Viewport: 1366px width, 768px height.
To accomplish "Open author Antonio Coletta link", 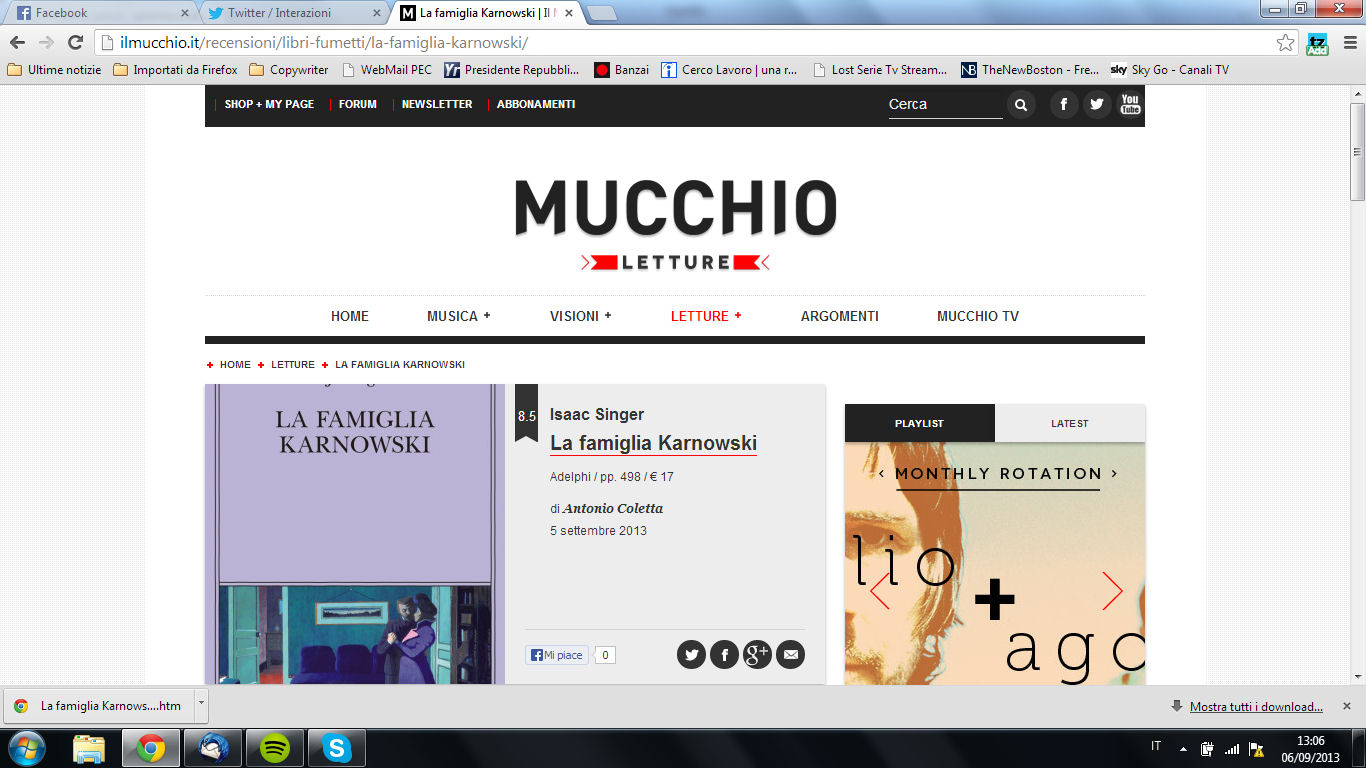I will coord(612,508).
